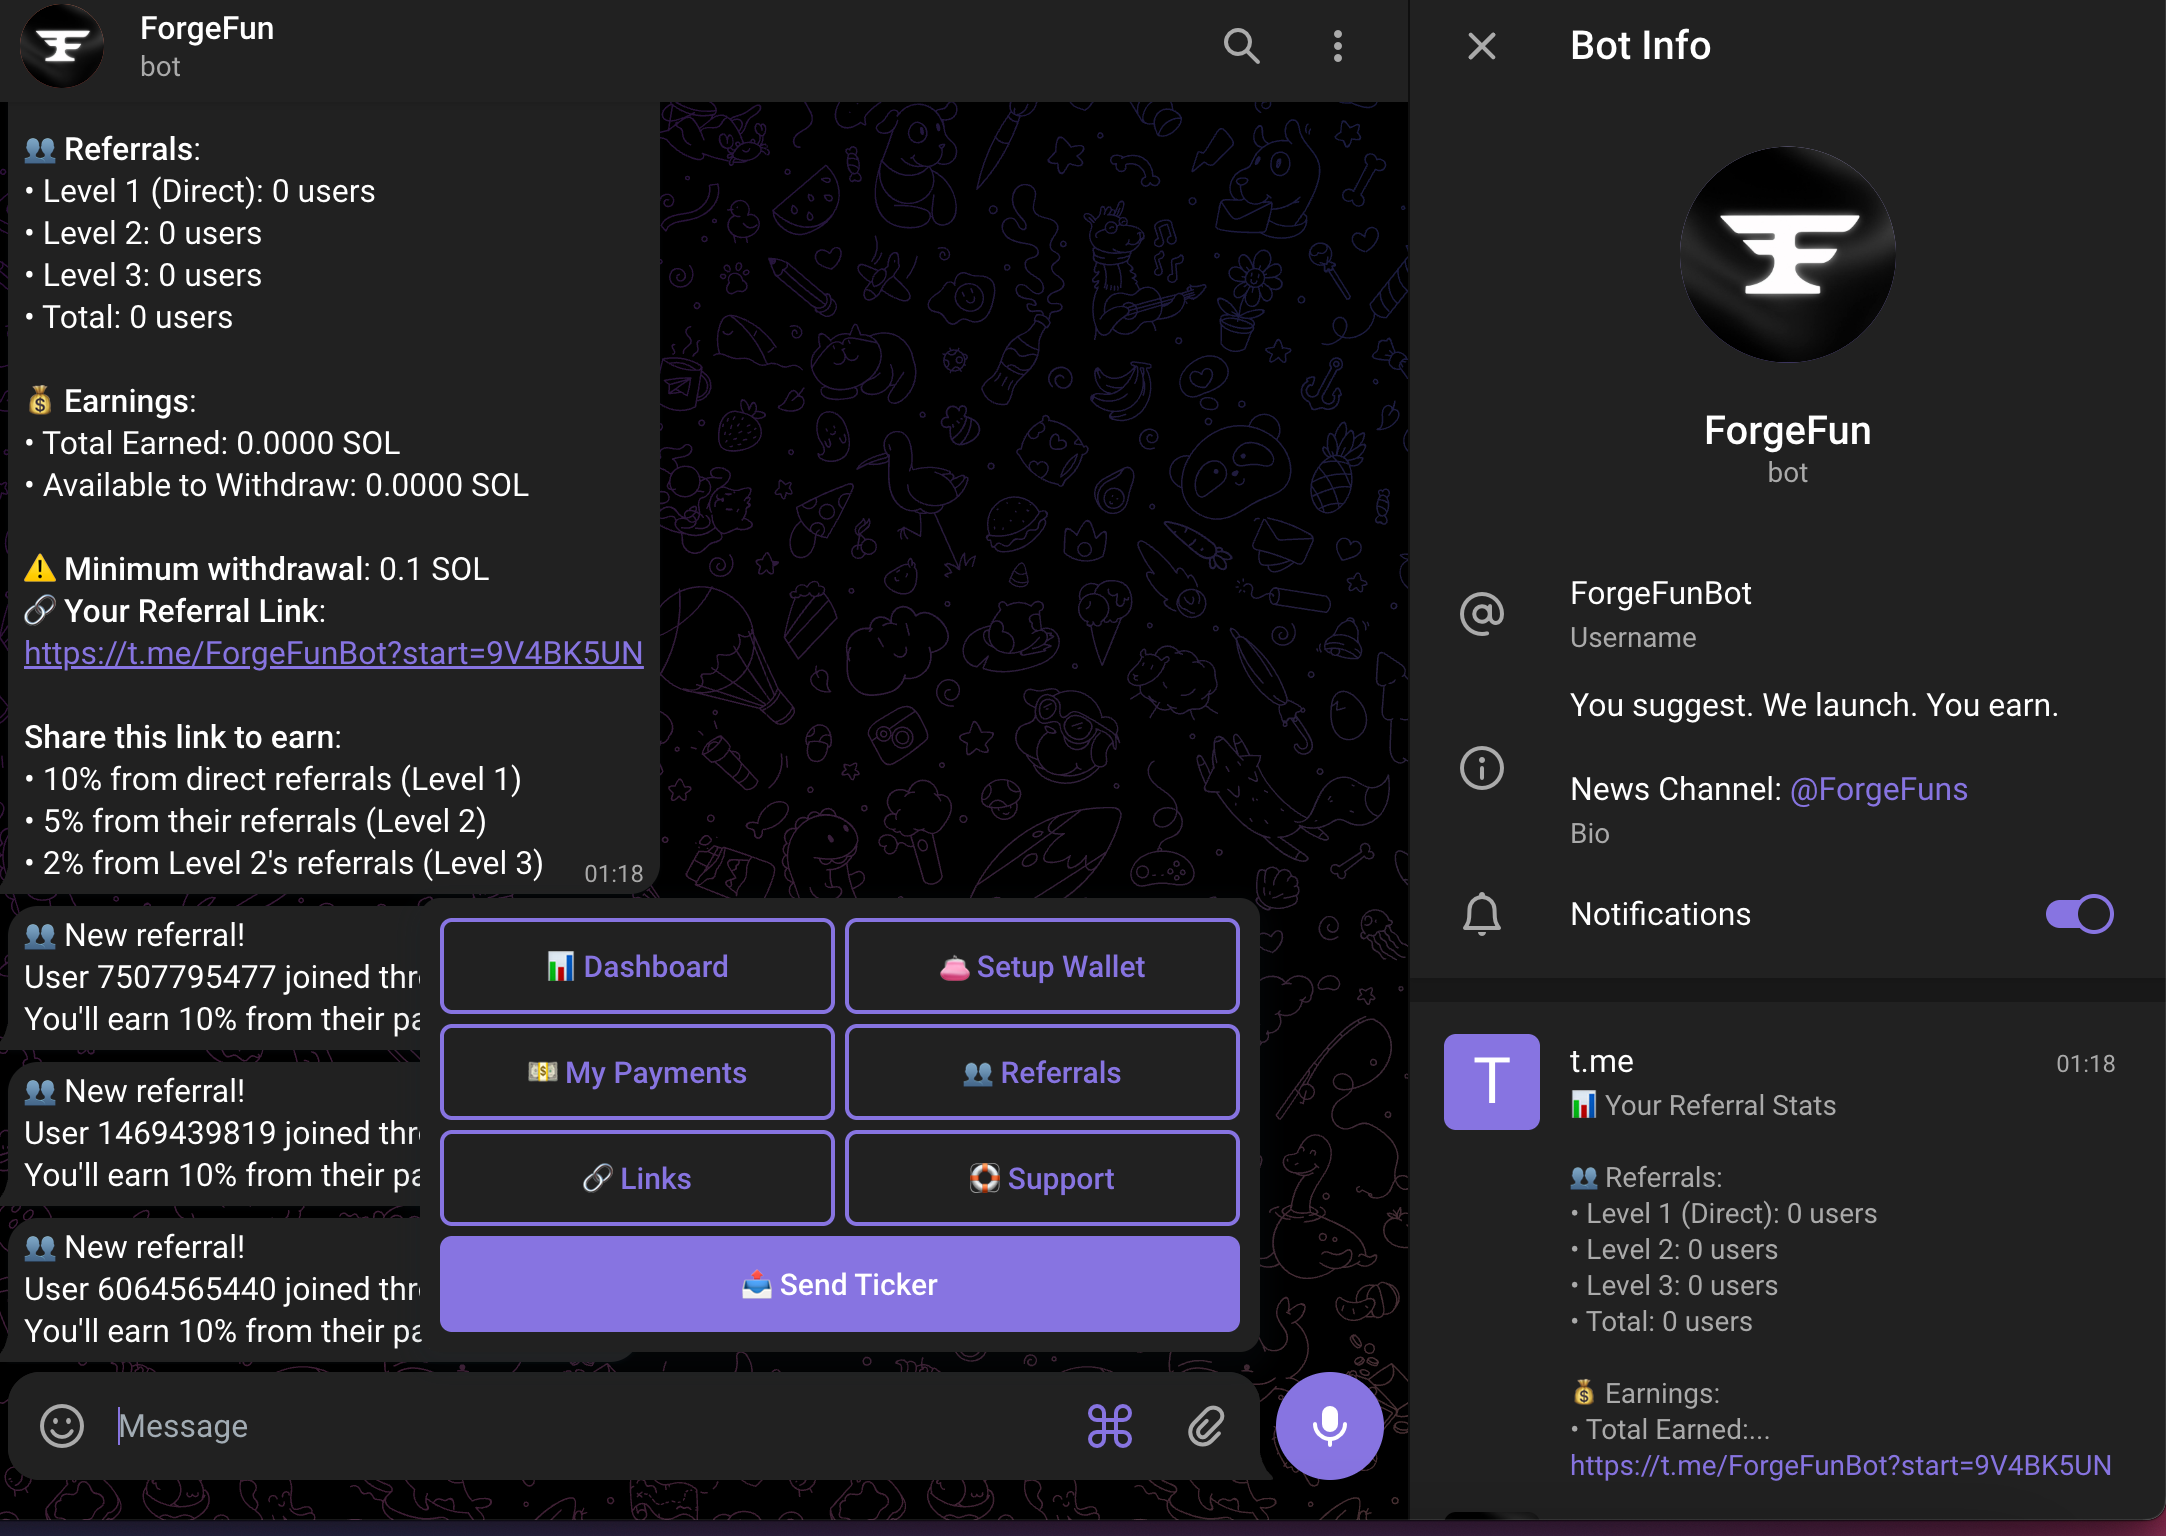Attach a file with the paperclip icon
Image resolution: width=2166 pixels, height=1536 pixels.
pos(1206,1426)
